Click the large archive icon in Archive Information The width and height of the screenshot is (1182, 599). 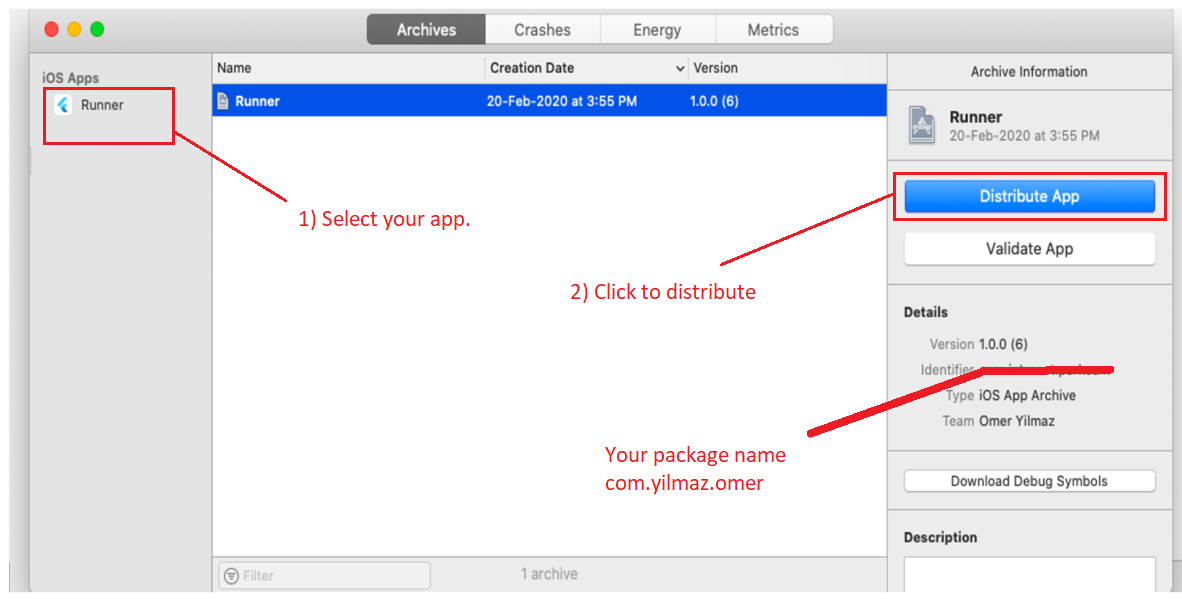pos(921,125)
